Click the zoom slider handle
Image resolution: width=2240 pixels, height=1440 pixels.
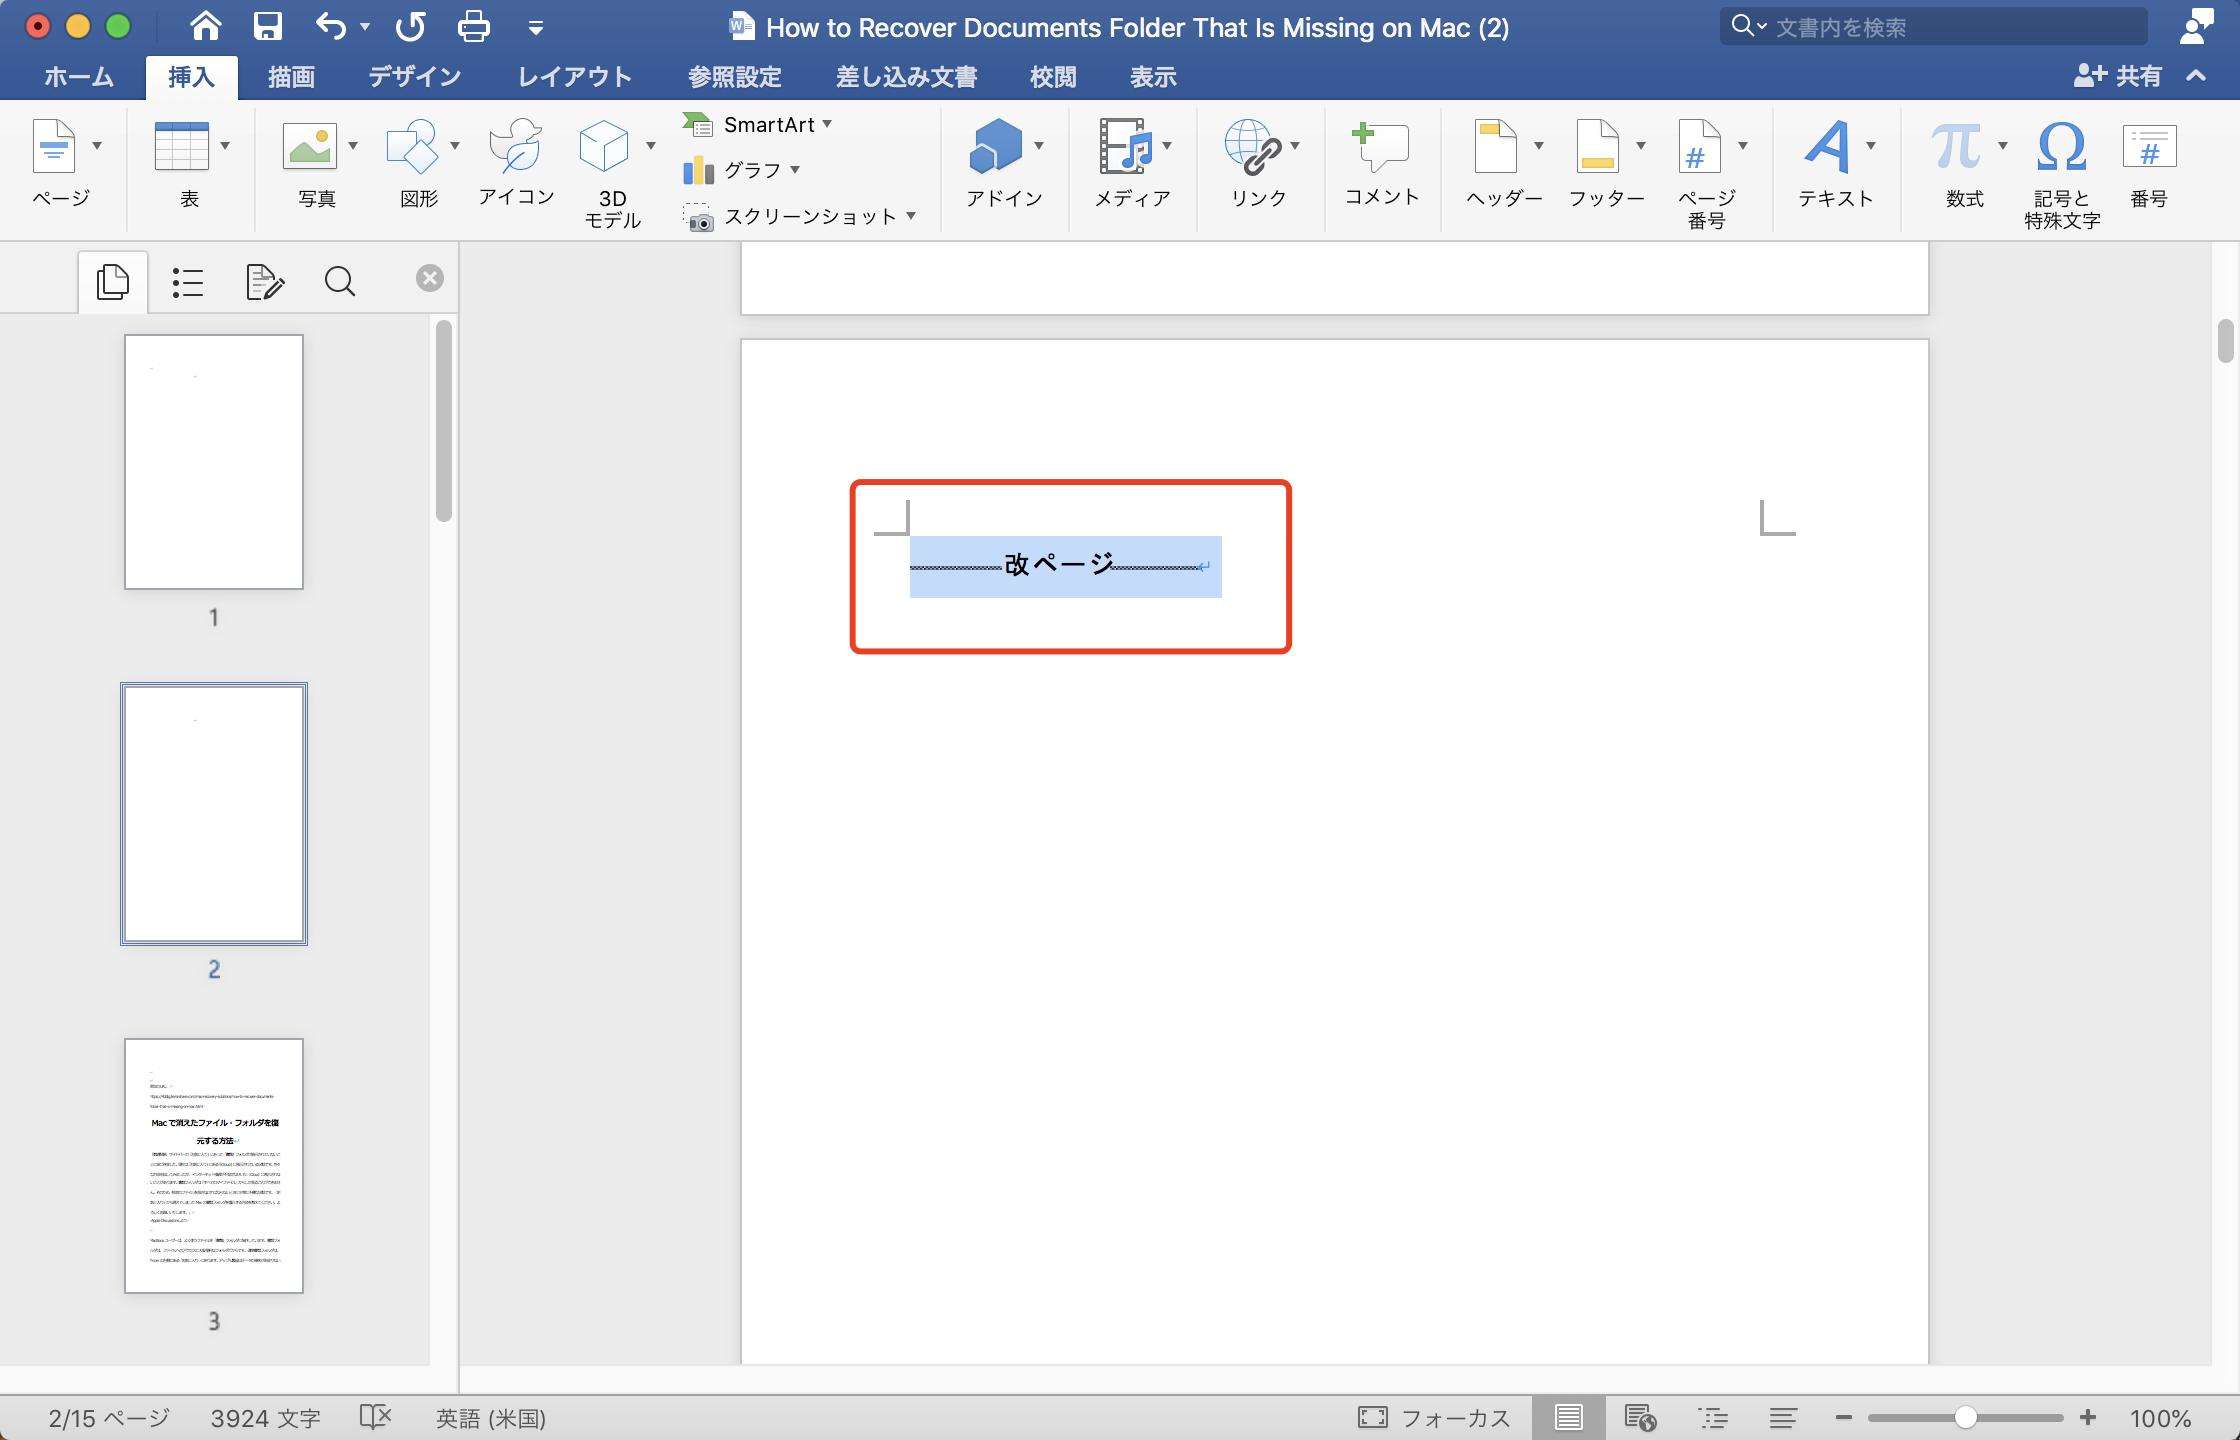point(1965,1417)
